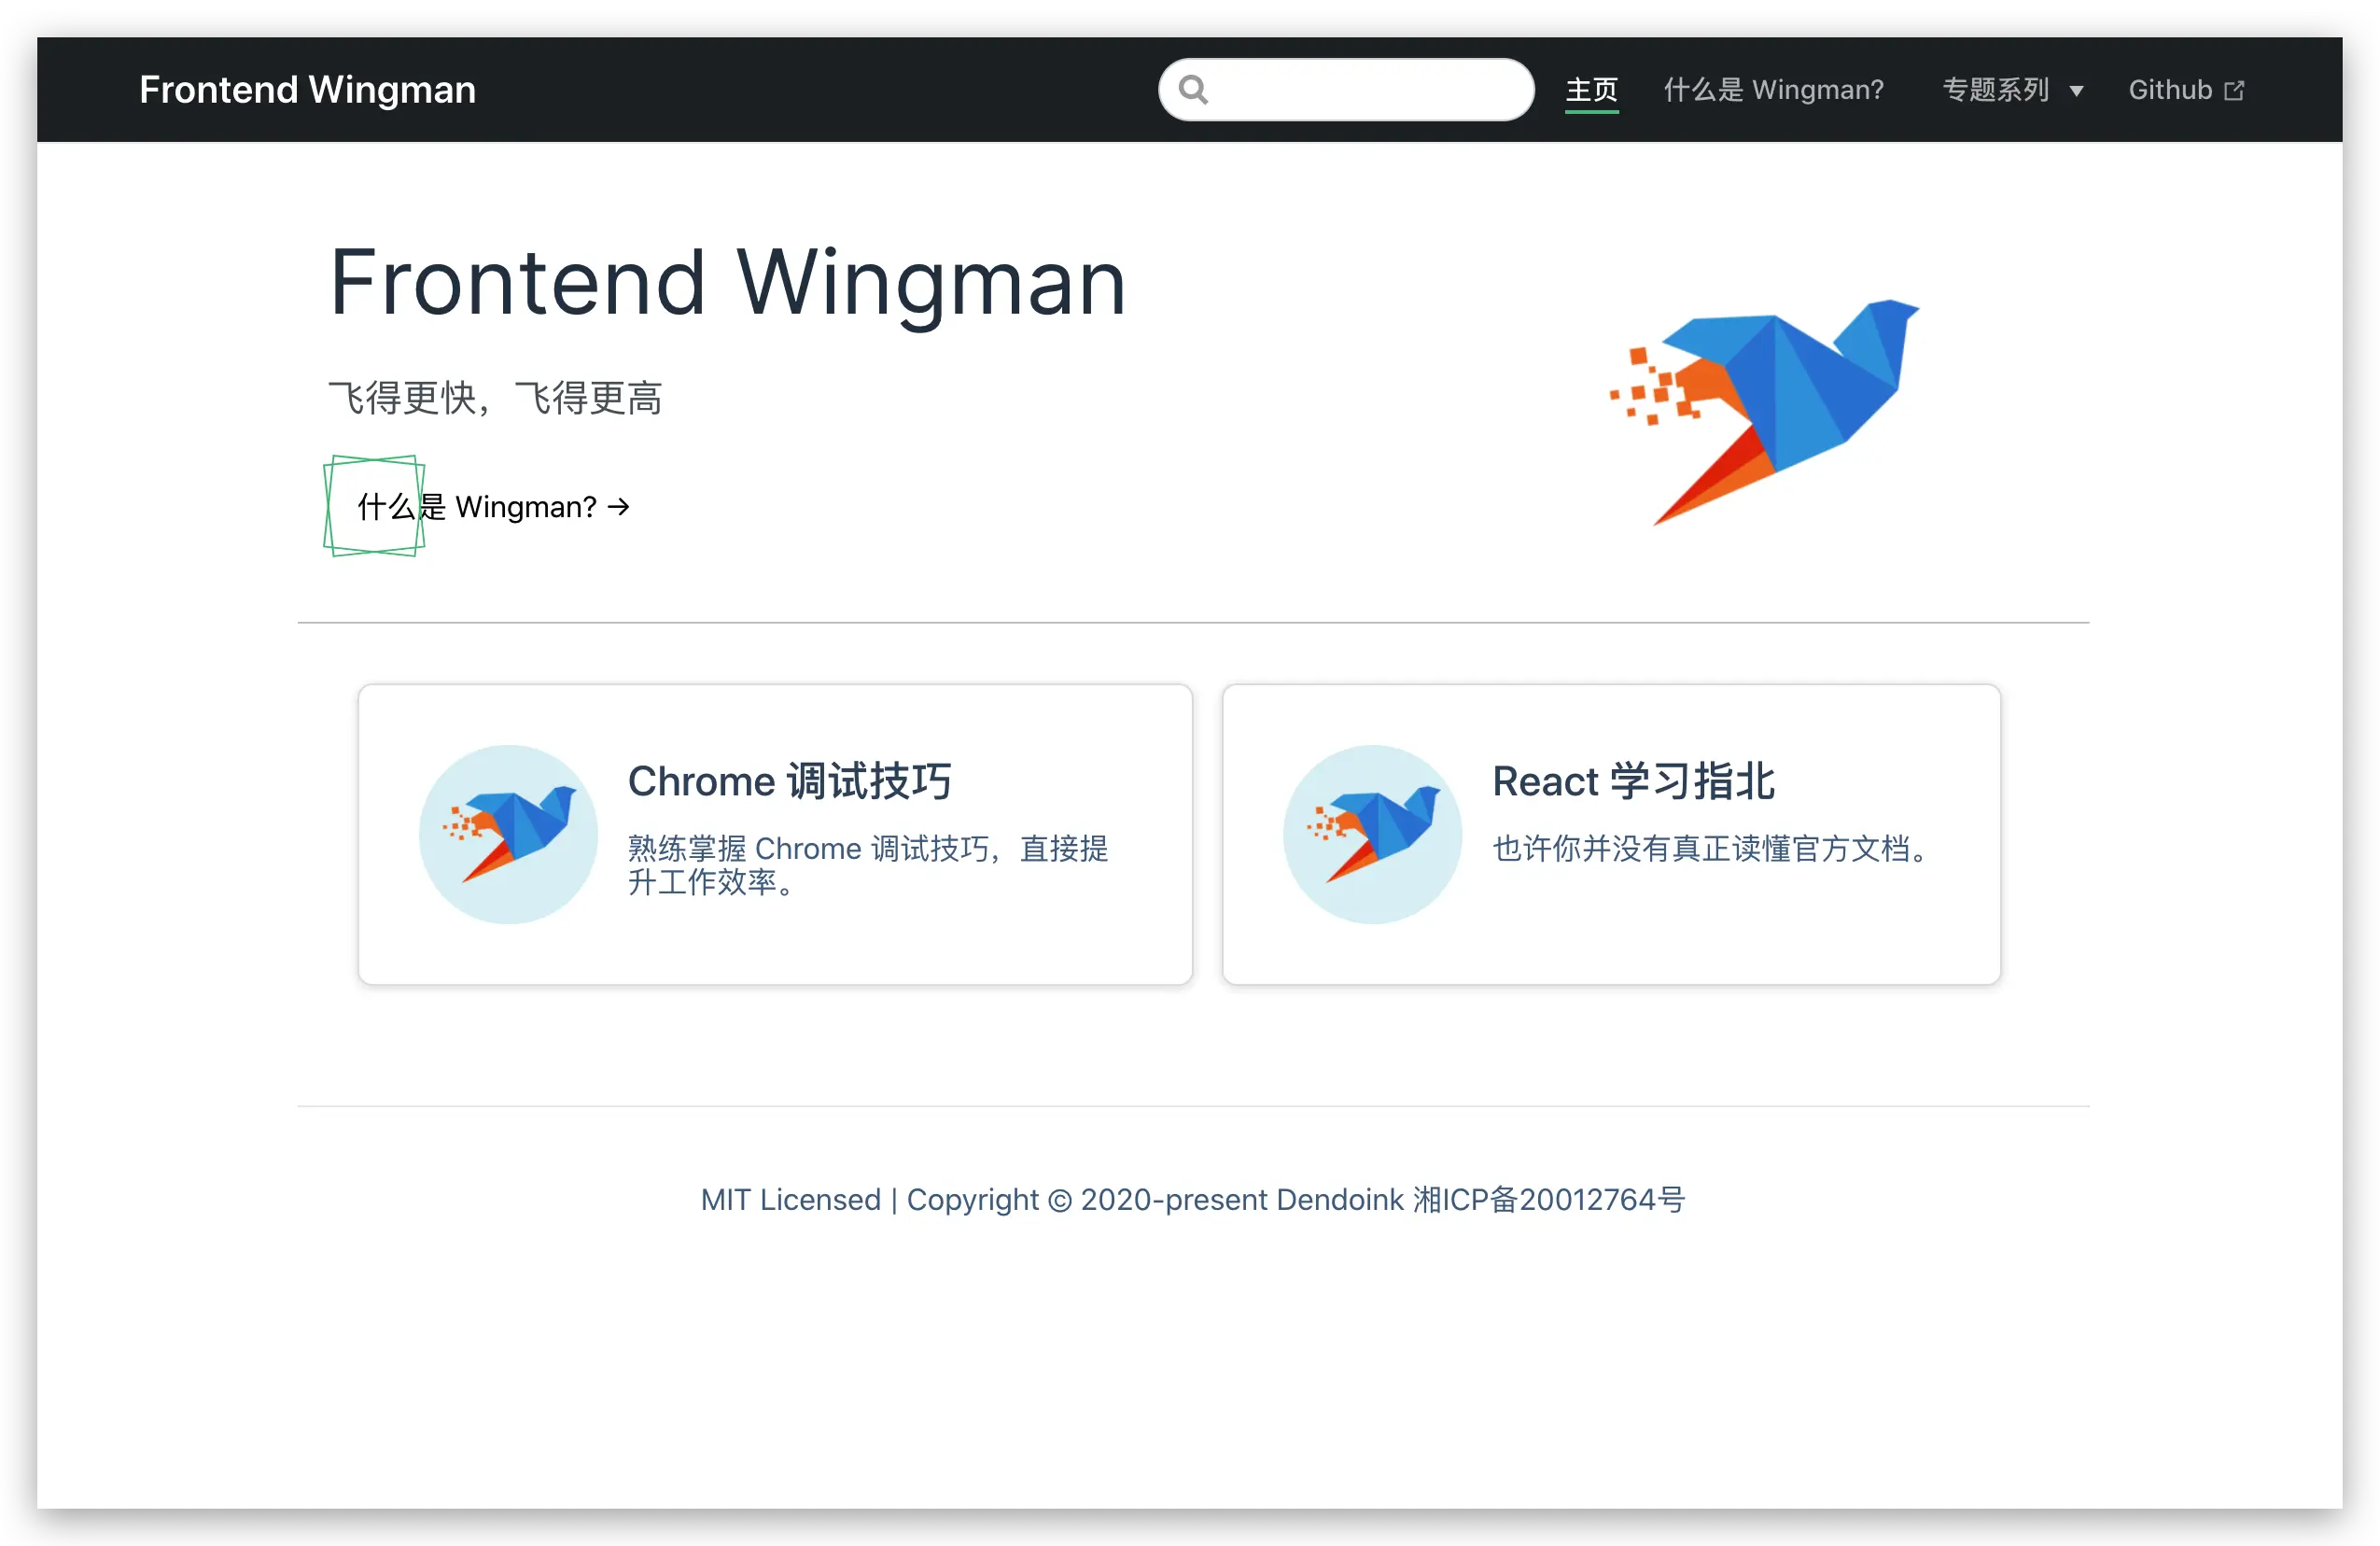Select the 主页 nav item
Screen dimensions: 2380x1546
[1591, 90]
